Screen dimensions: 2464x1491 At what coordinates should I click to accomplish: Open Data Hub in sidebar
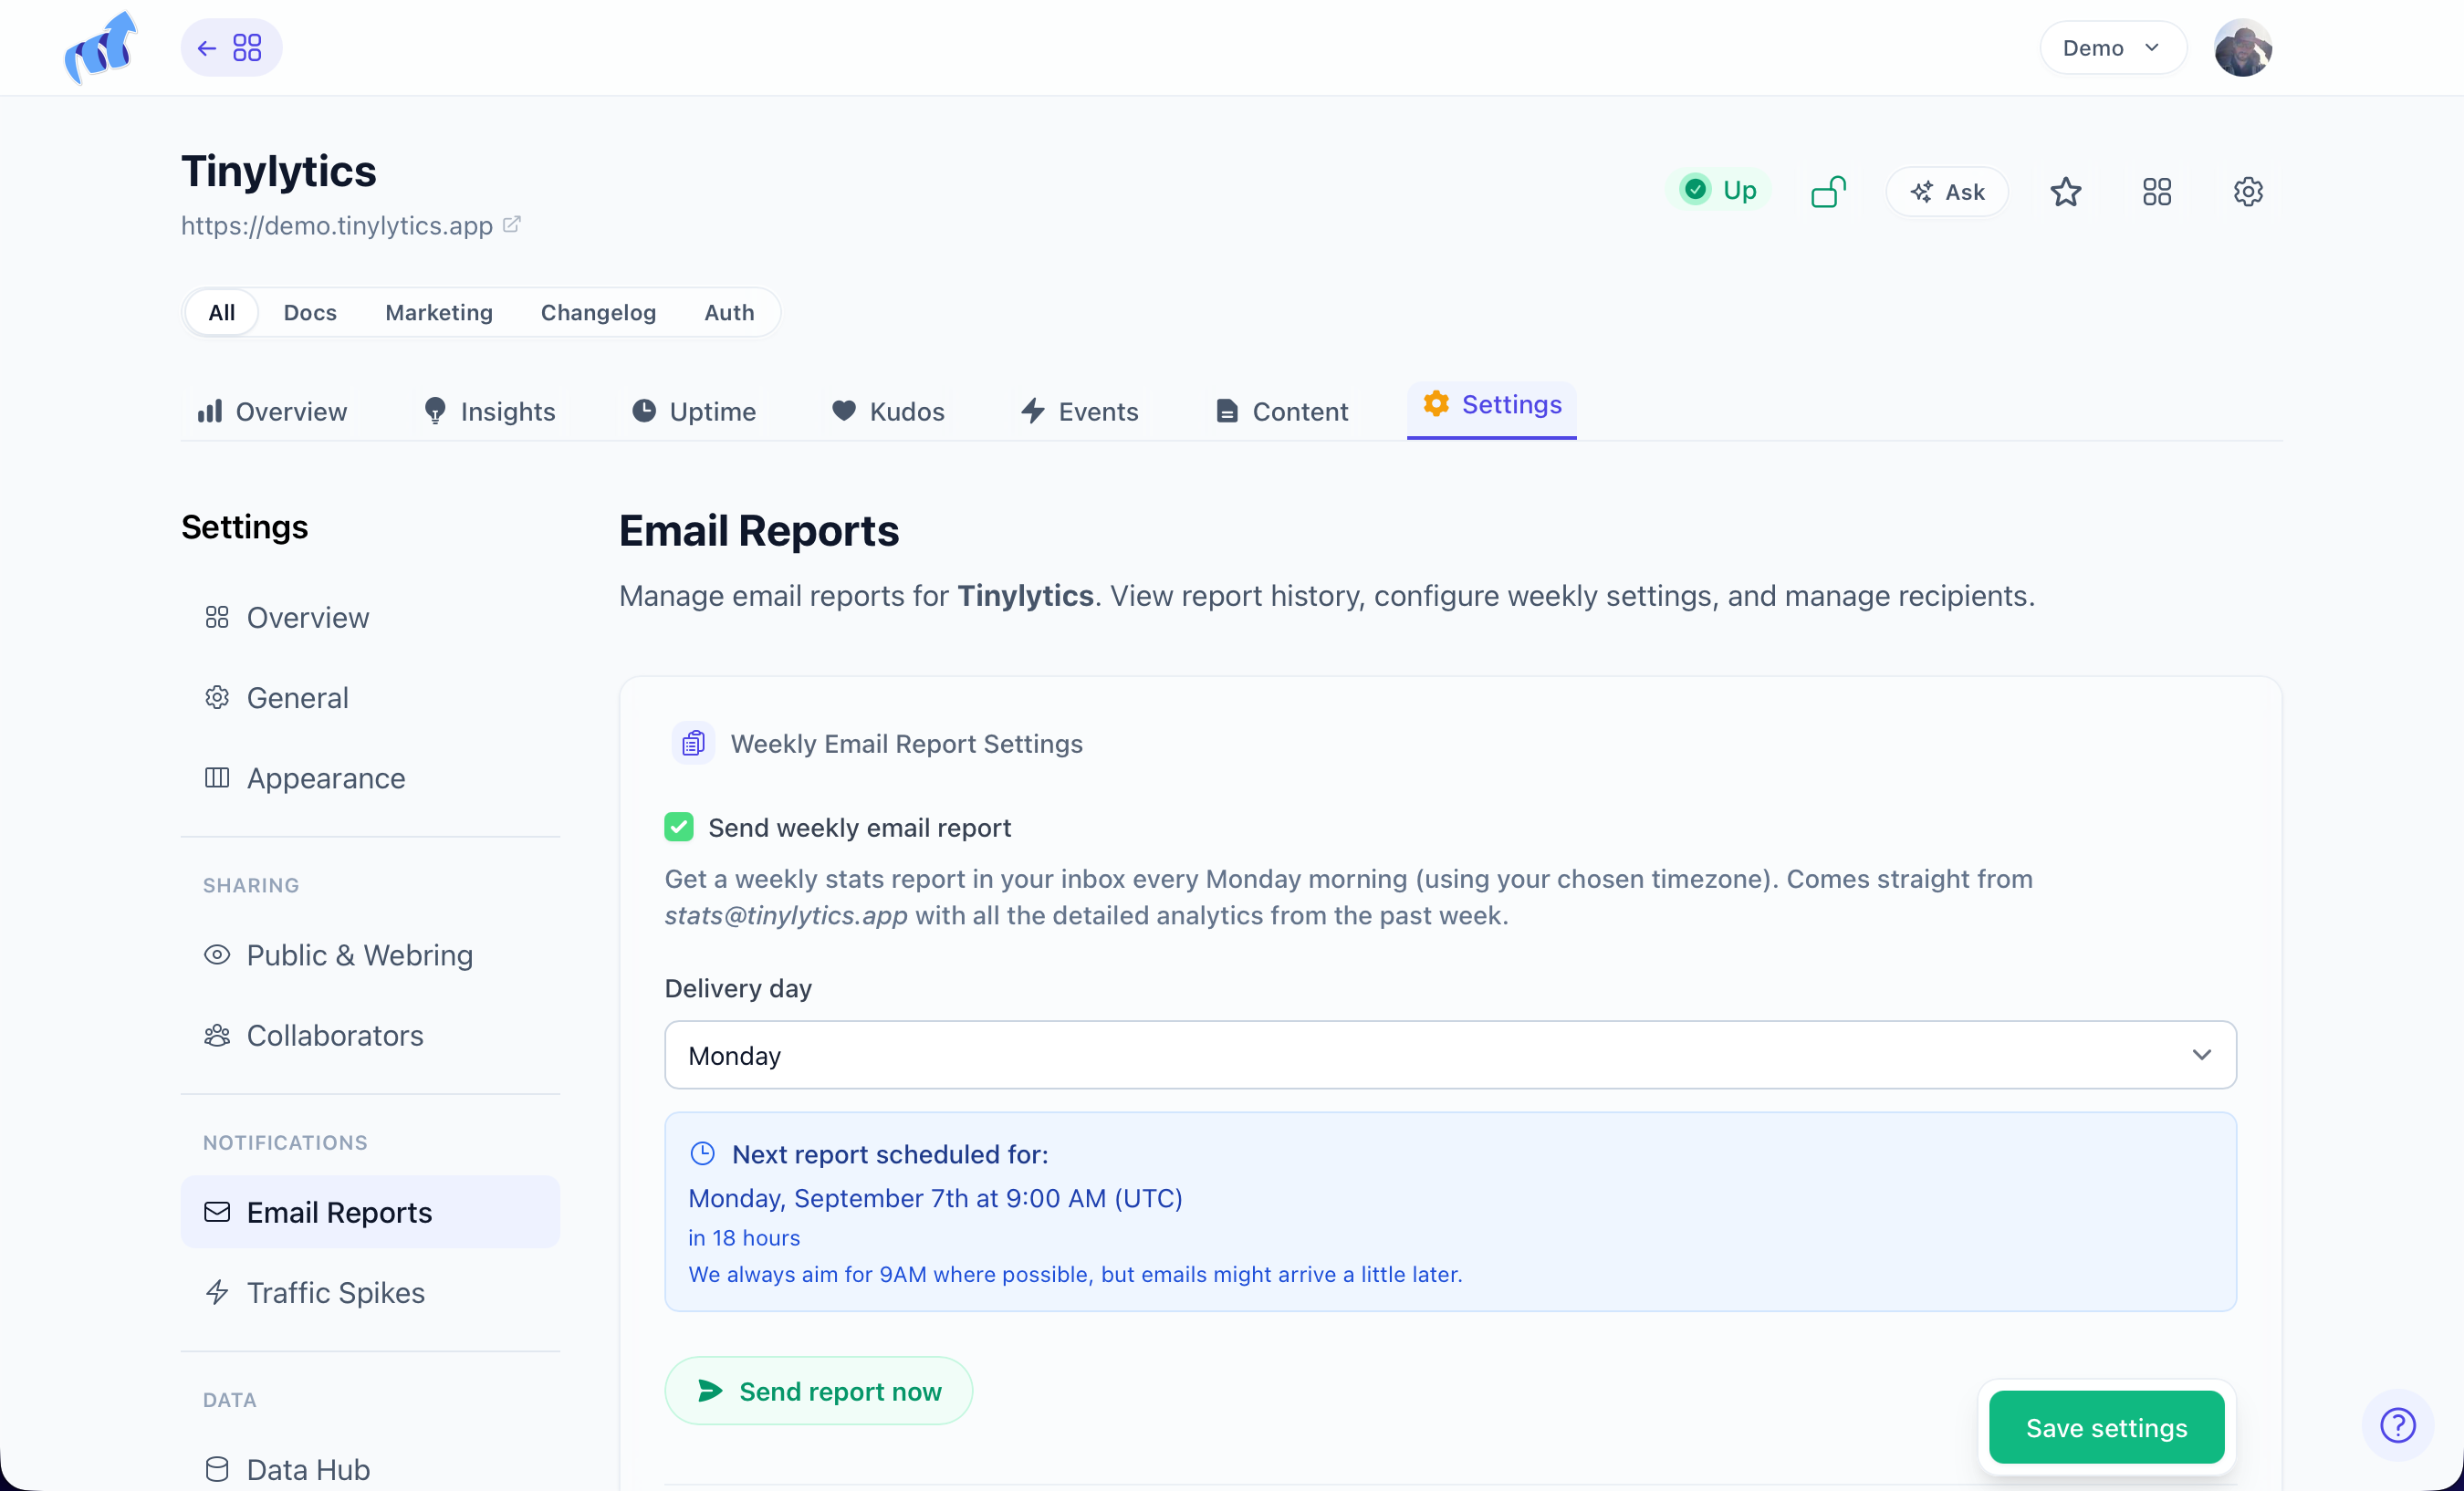pyautogui.click(x=370, y=1469)
